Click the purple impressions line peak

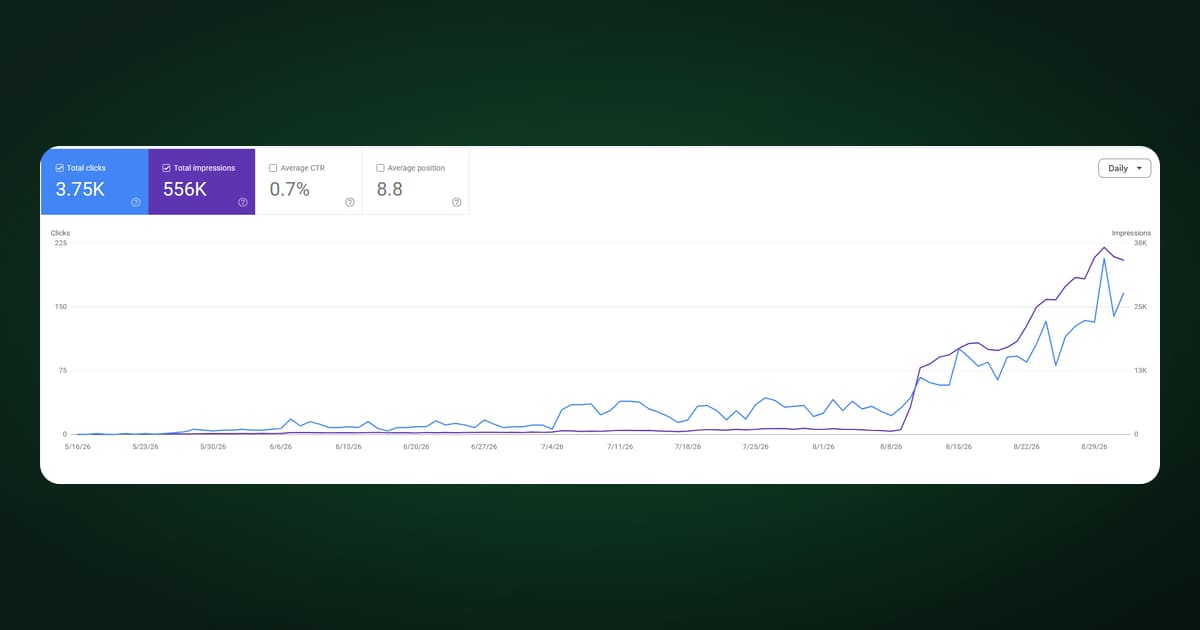1104,247
